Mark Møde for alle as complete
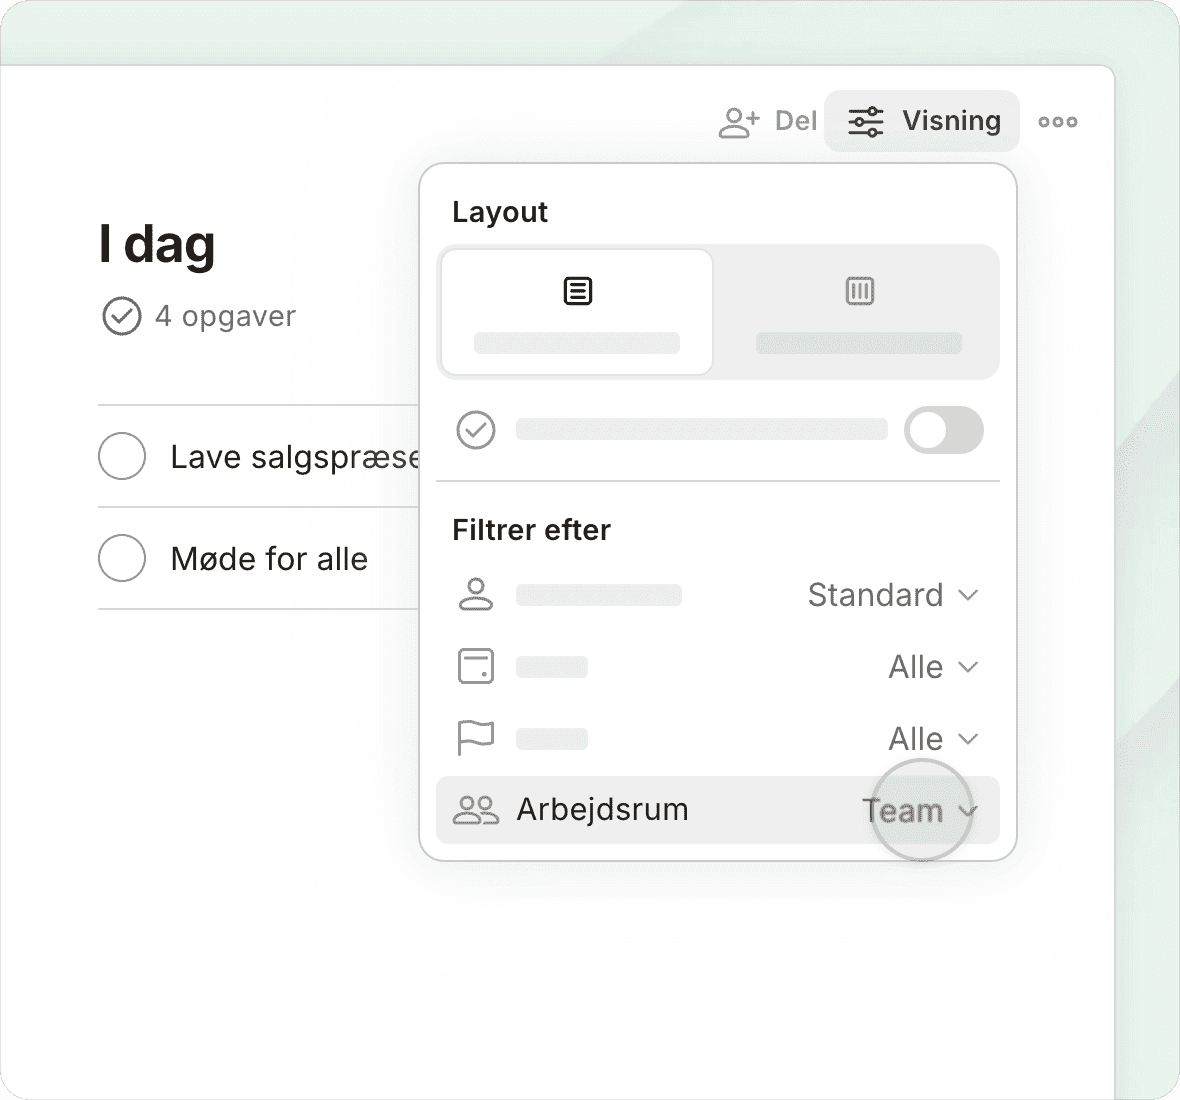The height and width of the screenshot is (1100, 1180). click(122, 558)
